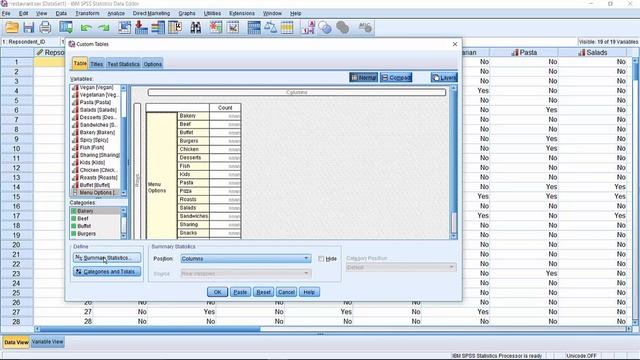Open variables info toolbar icon

point(158,28)
